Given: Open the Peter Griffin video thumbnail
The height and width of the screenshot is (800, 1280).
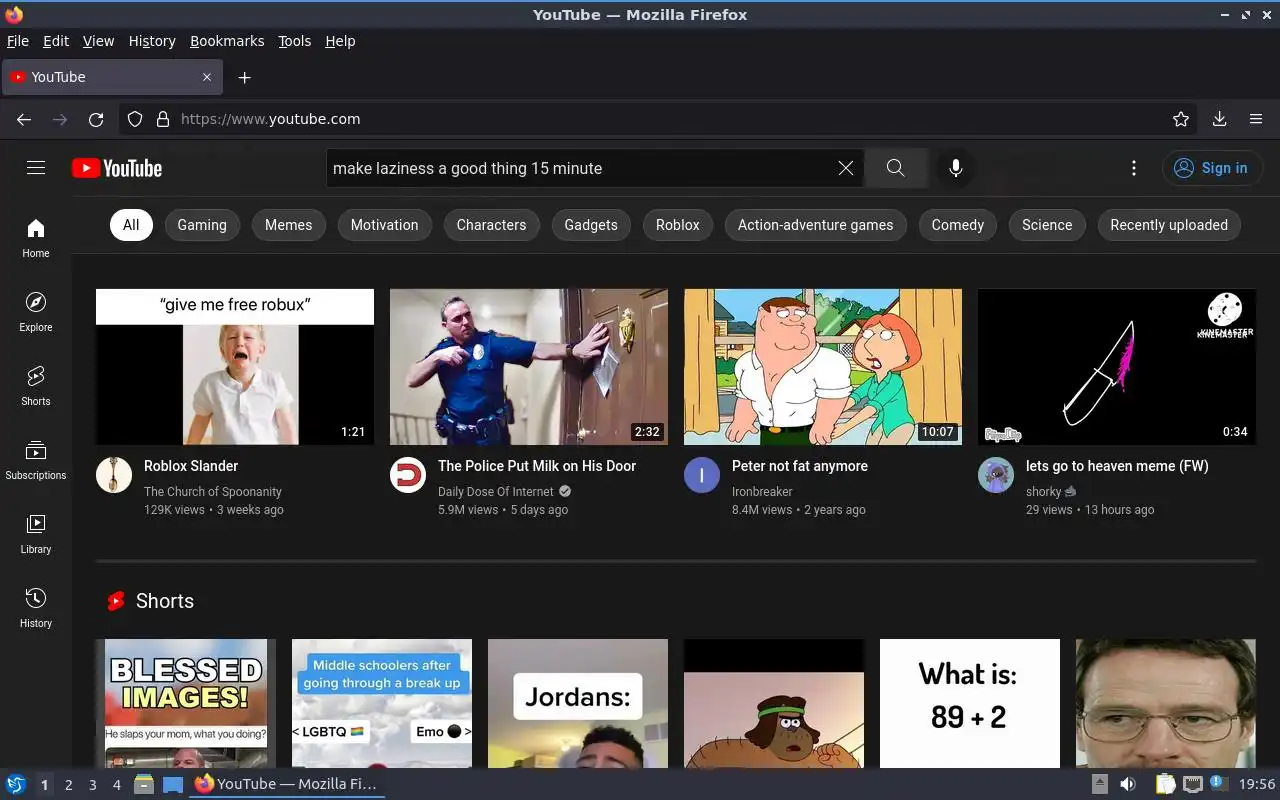Looking at the screenshot, I should click(823, 367).
